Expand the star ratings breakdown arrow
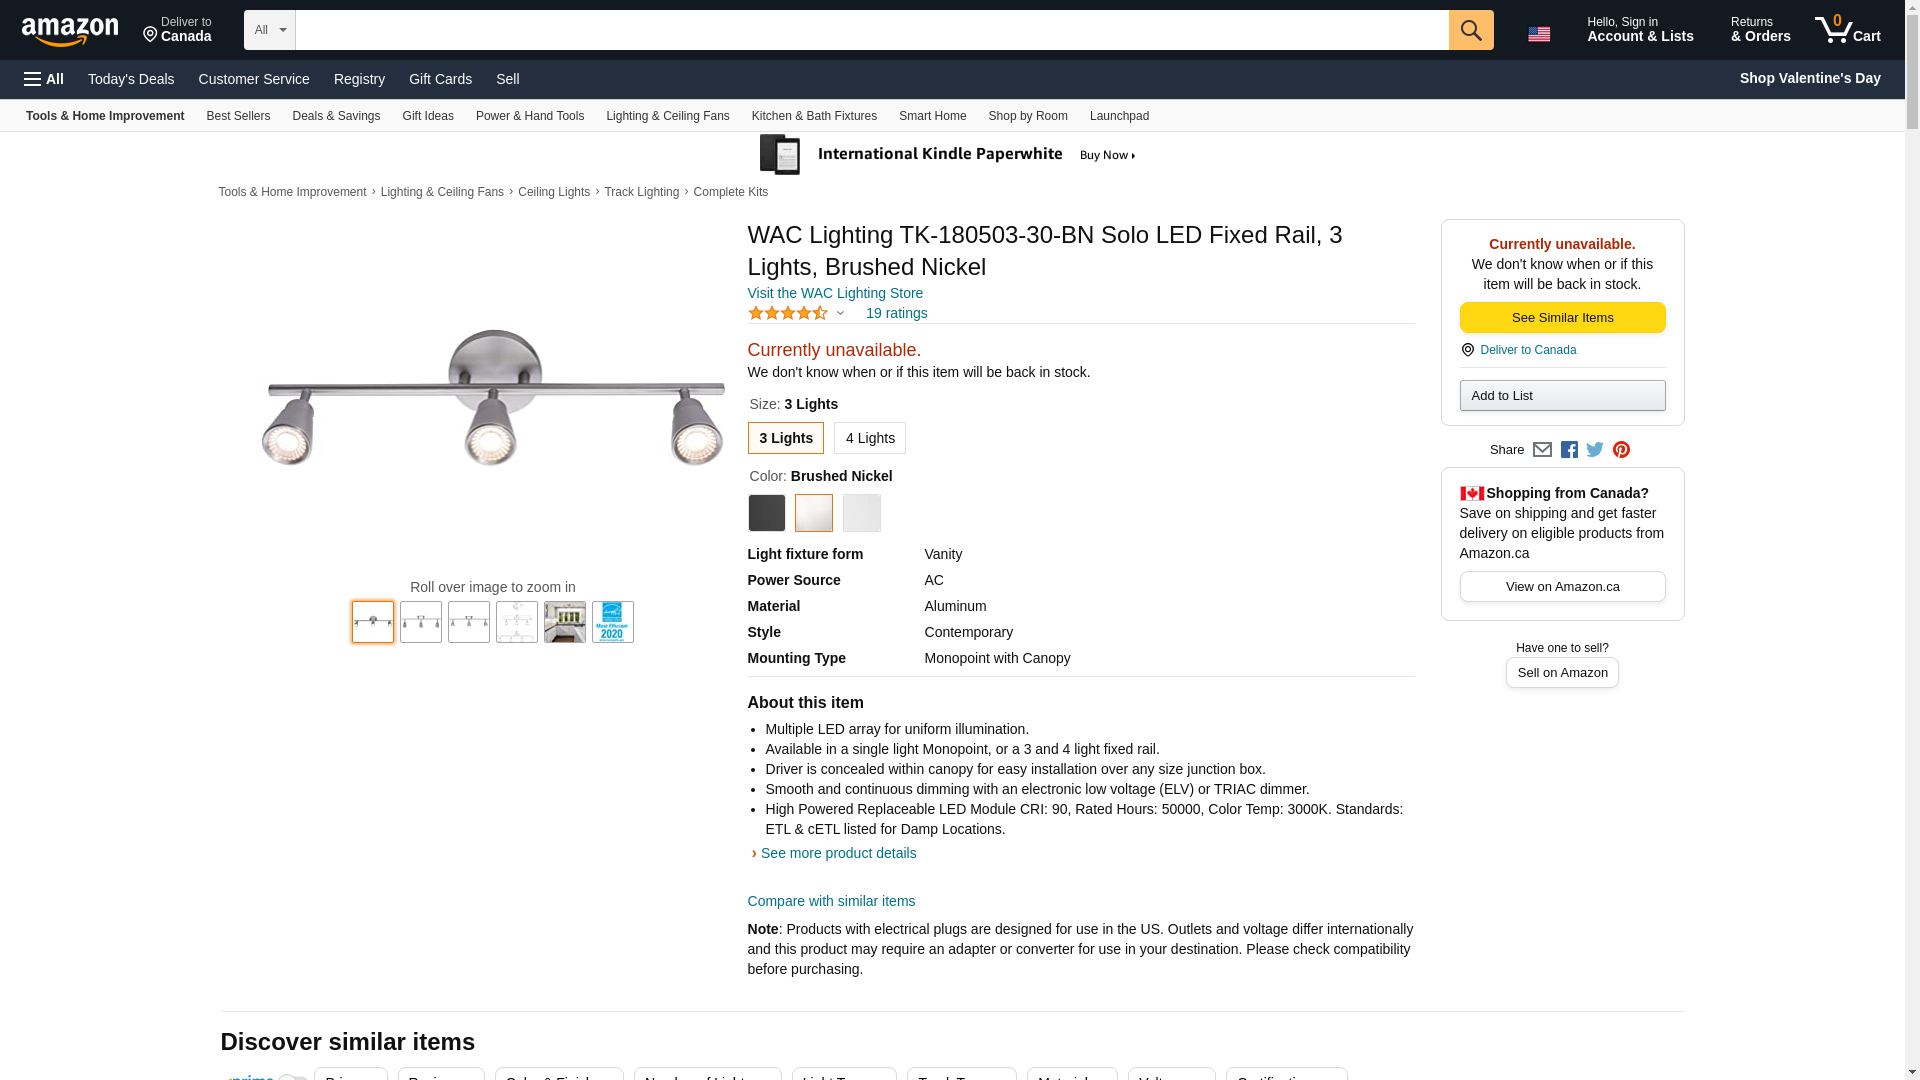The height and width of the screenshot is (1080, 1920). (840, 314)
